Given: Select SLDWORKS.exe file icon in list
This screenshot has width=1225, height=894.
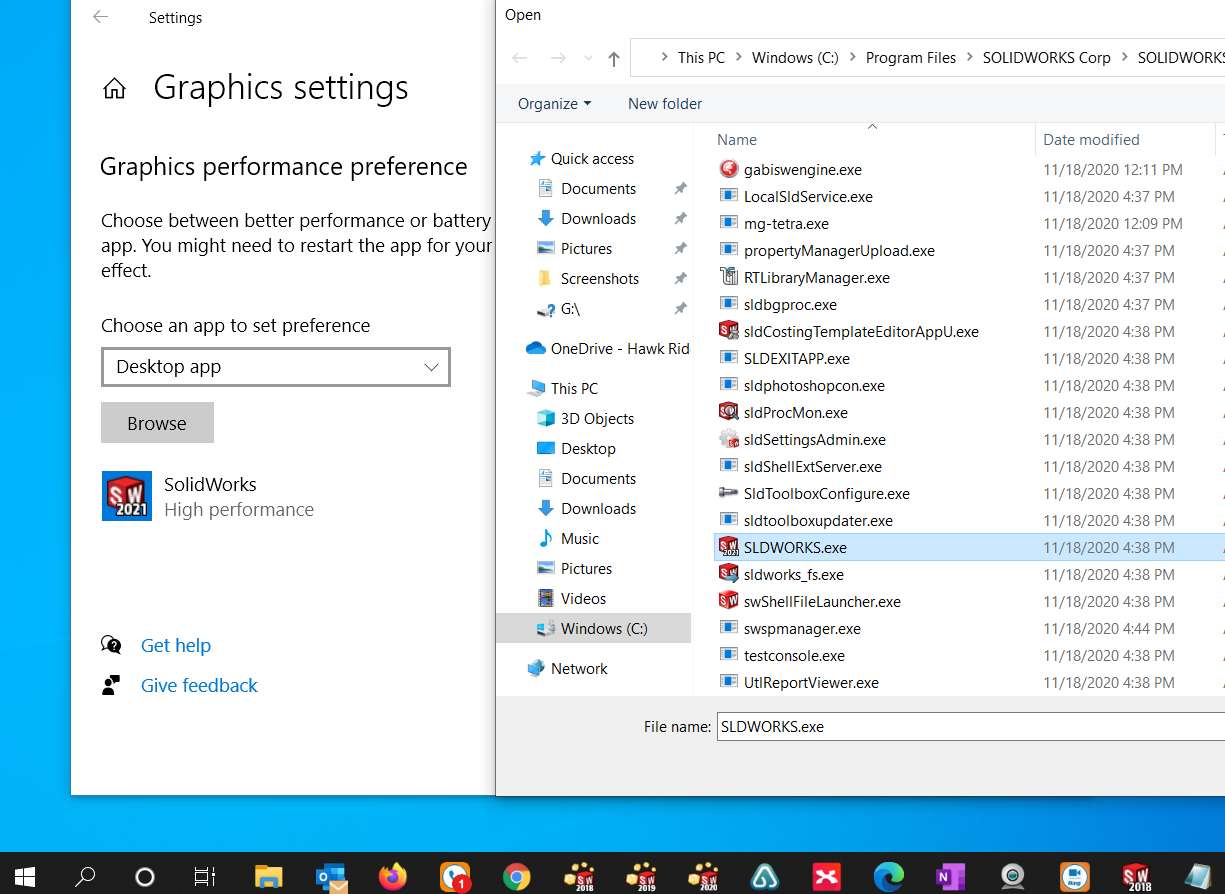Looking at the screenshot, I should [728, 547].
